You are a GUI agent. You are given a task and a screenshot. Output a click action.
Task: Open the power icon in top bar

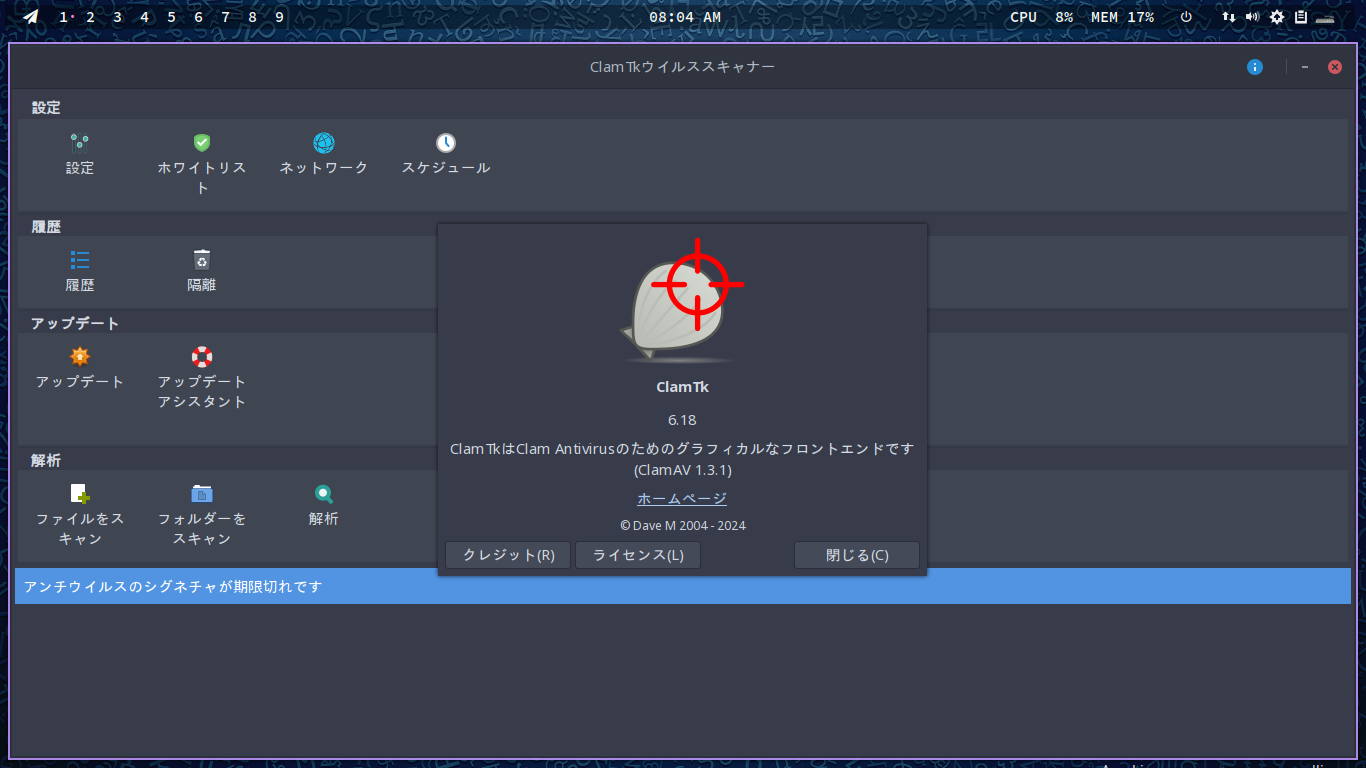(x=1186, y=17)
